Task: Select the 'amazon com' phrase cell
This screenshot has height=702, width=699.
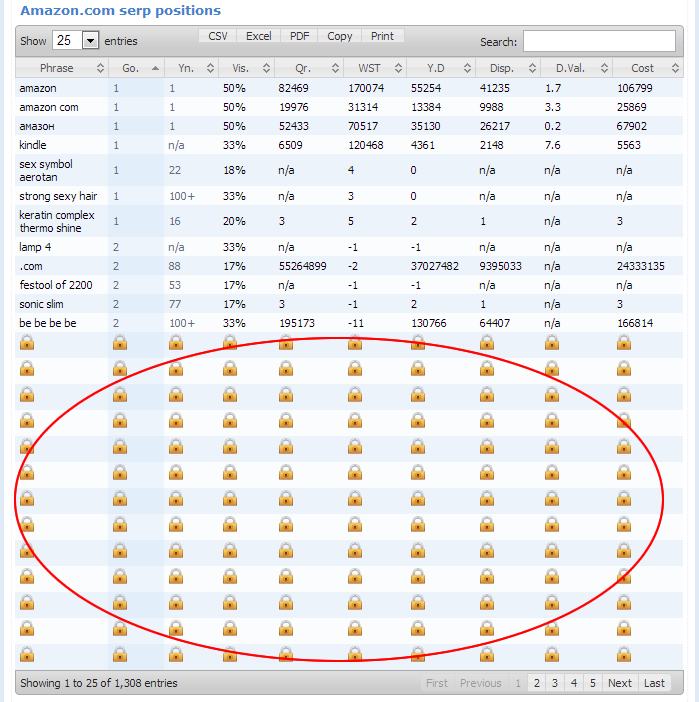Action: pyautogui.click(x=62, y=107)
